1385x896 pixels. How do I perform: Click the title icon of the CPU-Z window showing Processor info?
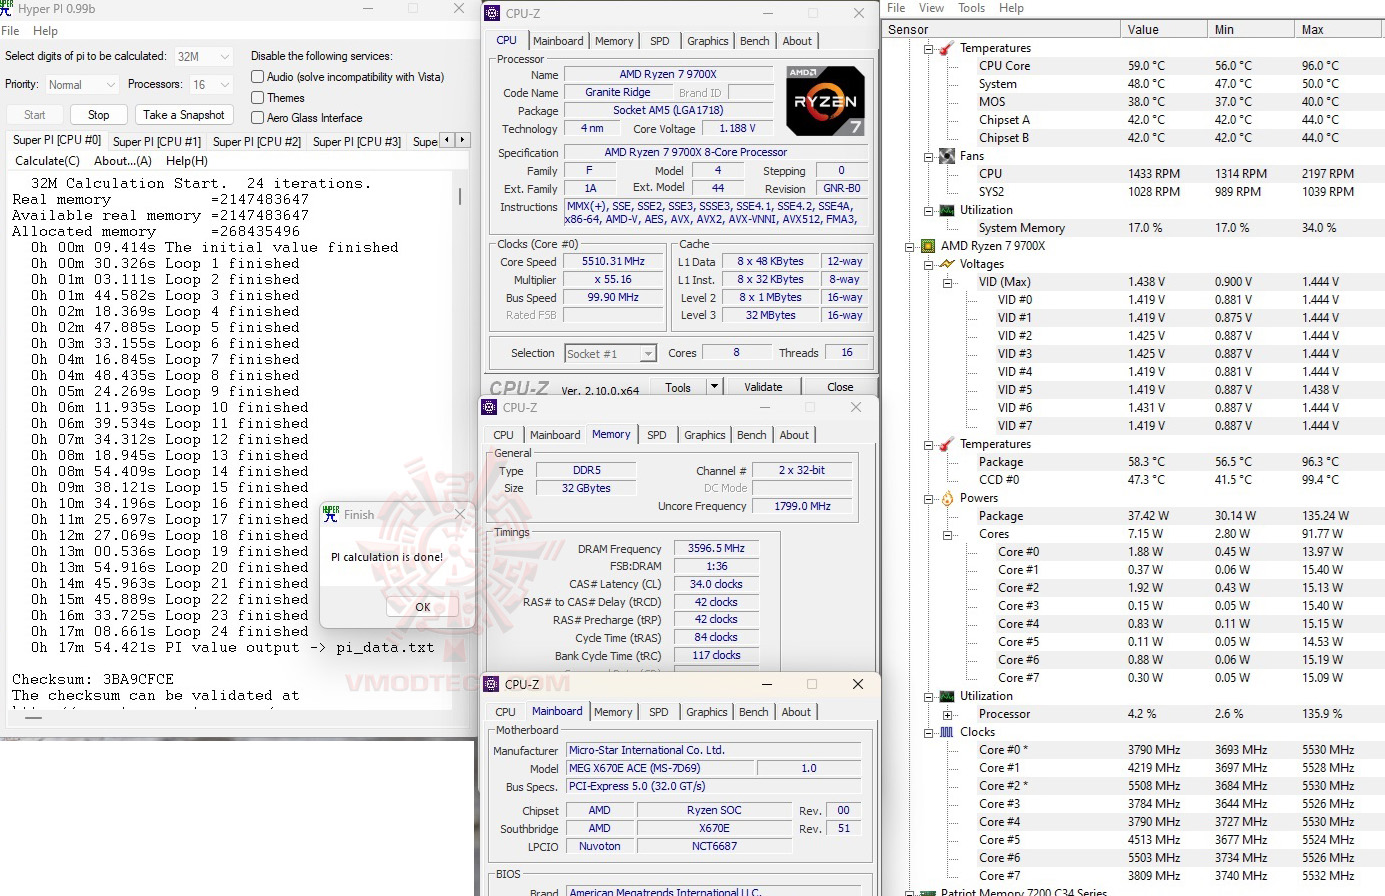coord(491,13)
